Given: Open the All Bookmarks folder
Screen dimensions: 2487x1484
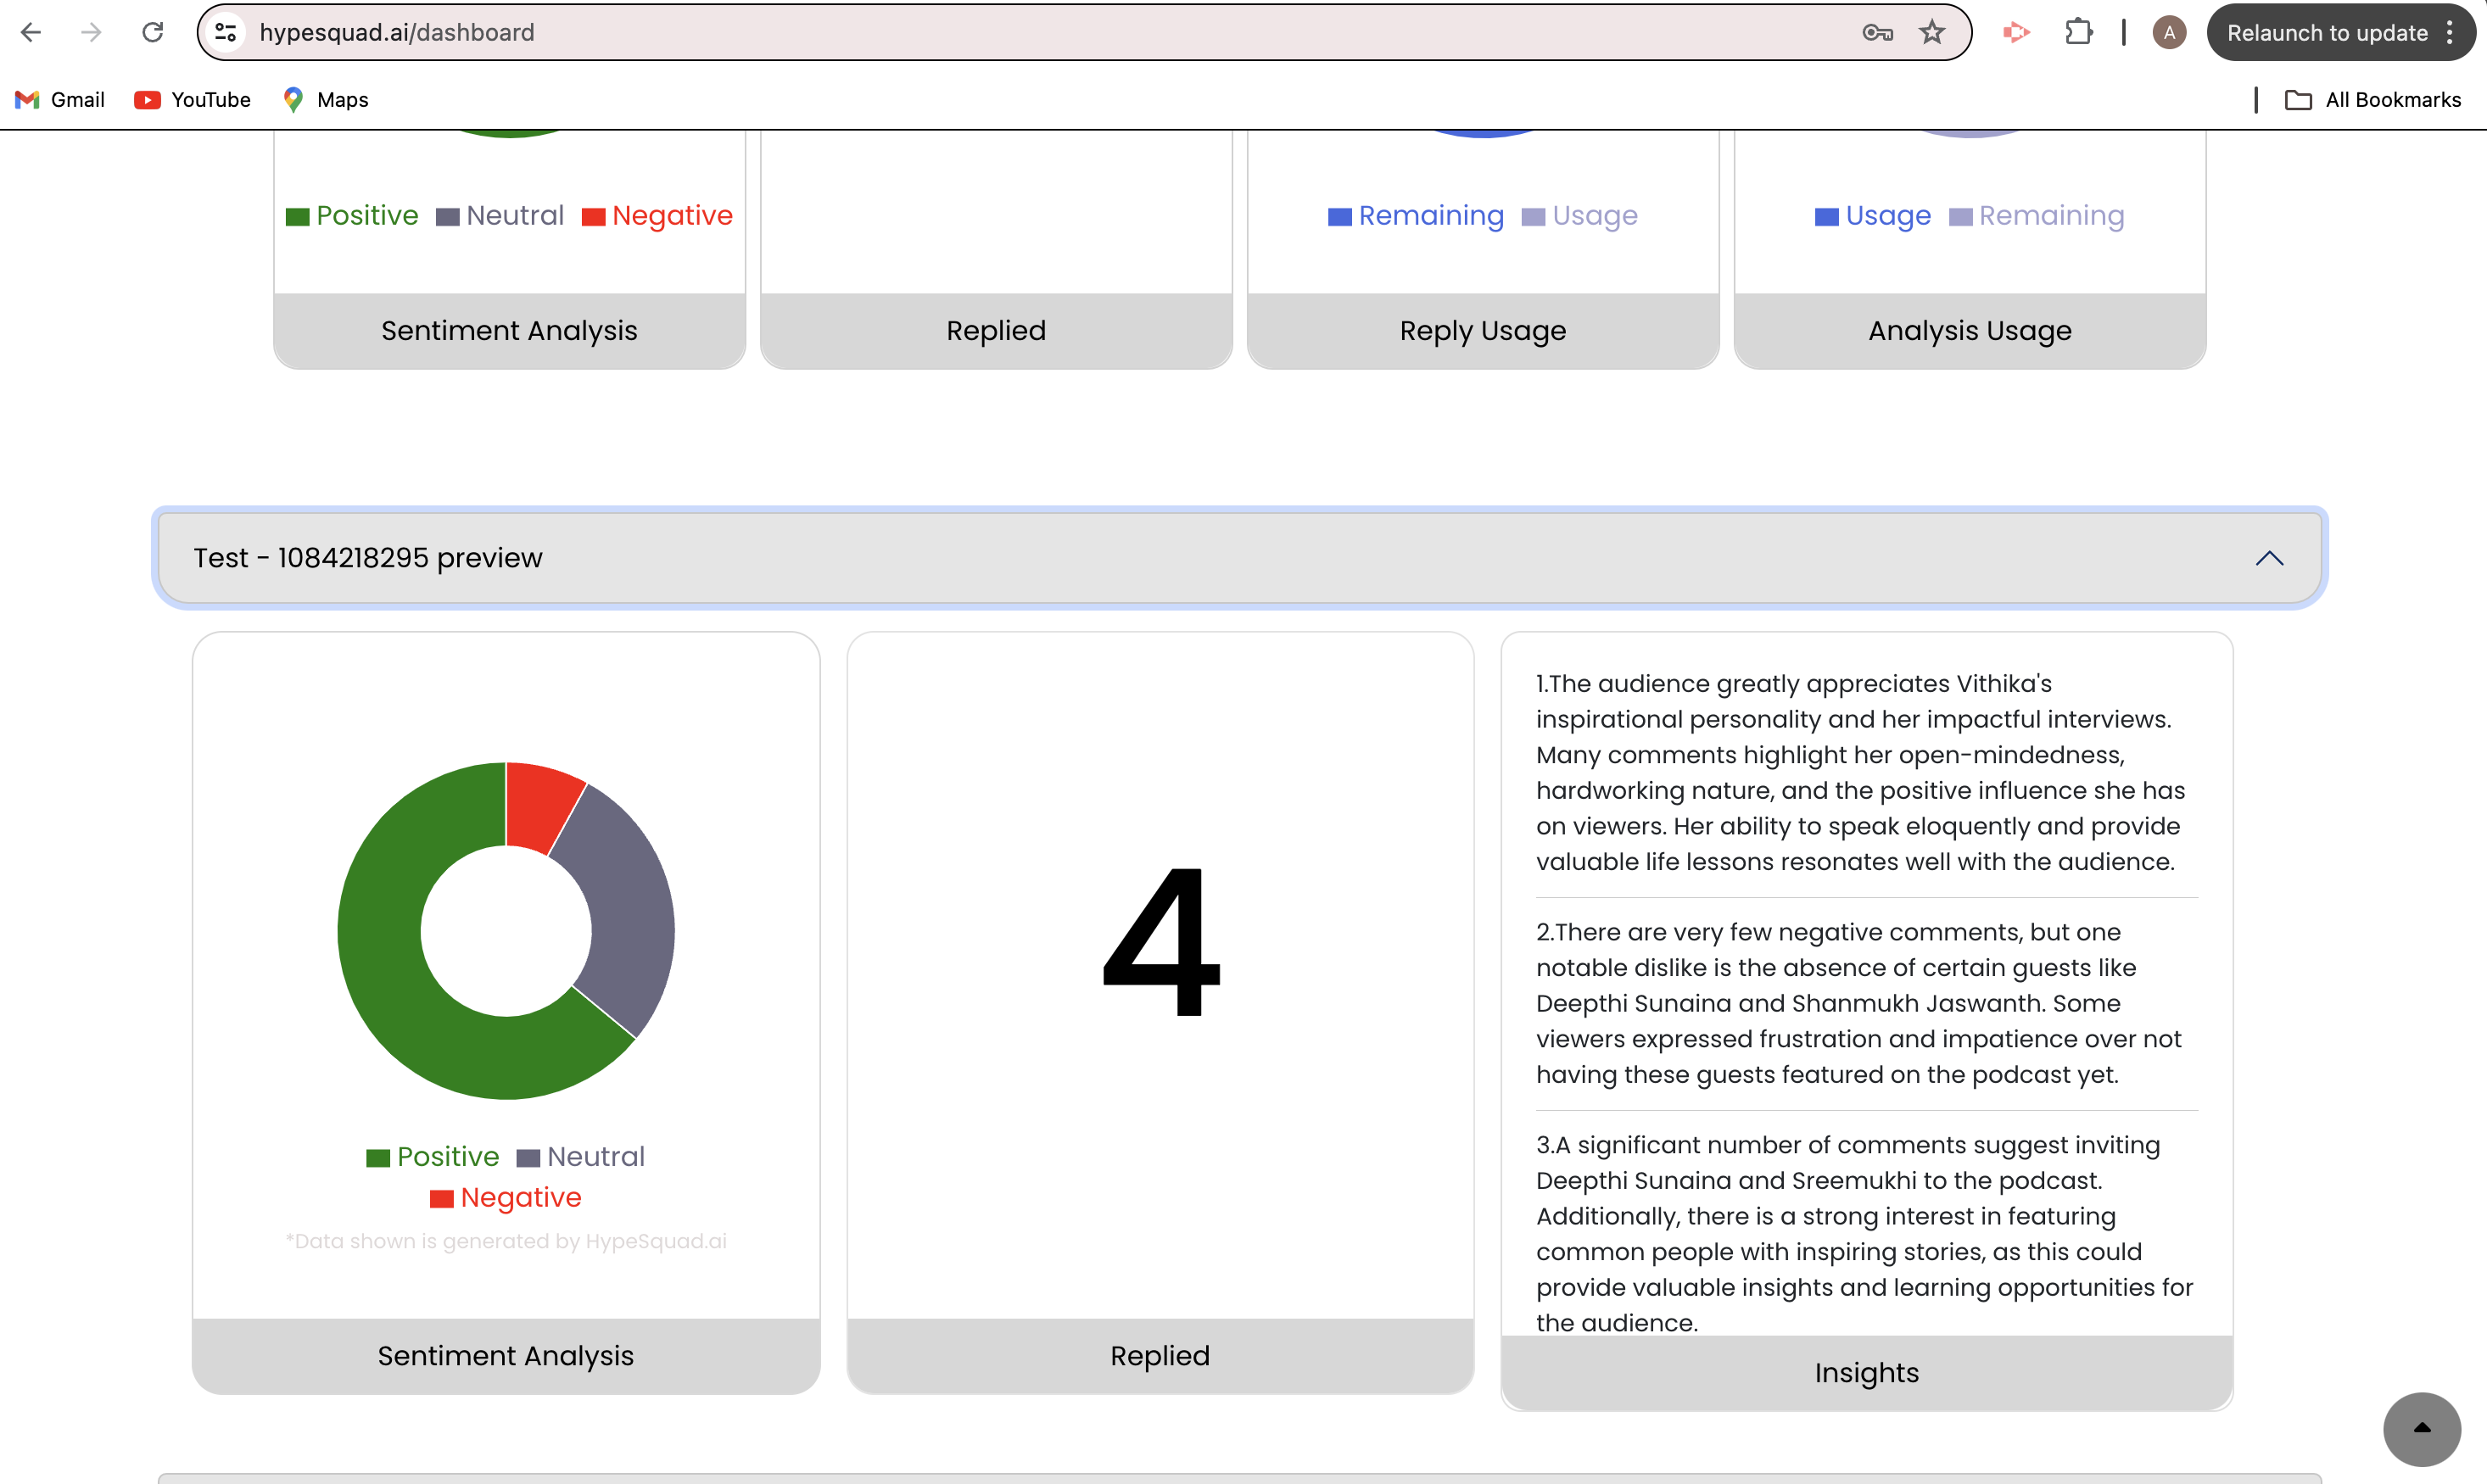Looking at the screenshot, I should coord(2373,100).
